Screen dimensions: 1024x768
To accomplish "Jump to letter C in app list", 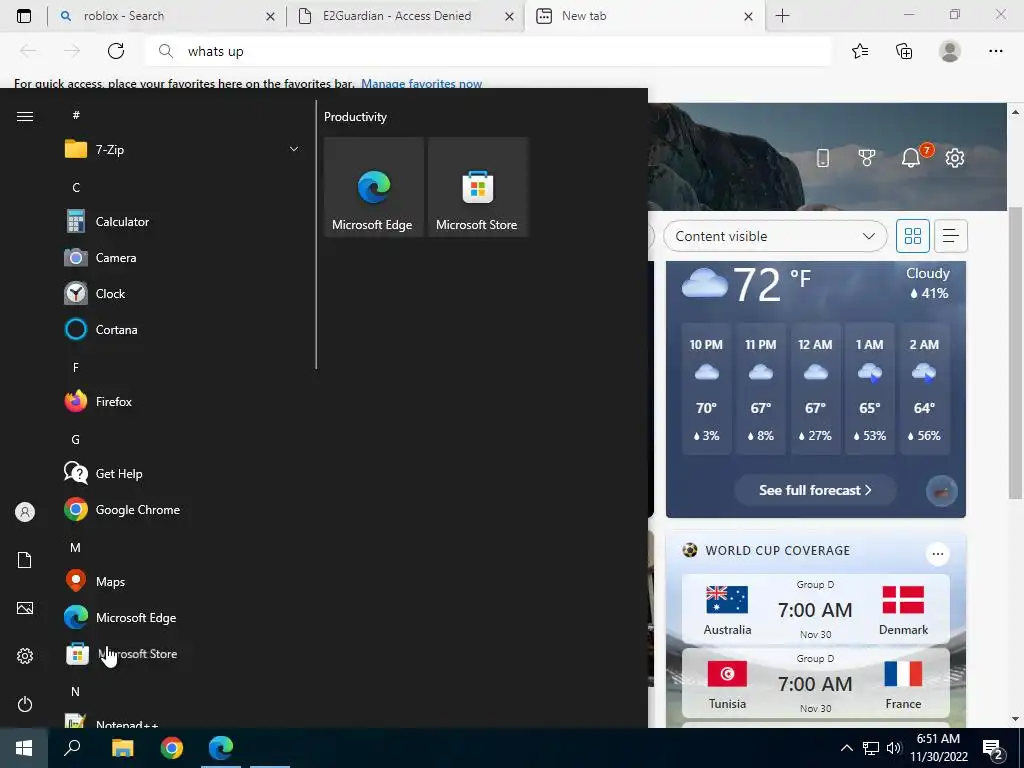I will pyautogui.click(x=76, y=187).
